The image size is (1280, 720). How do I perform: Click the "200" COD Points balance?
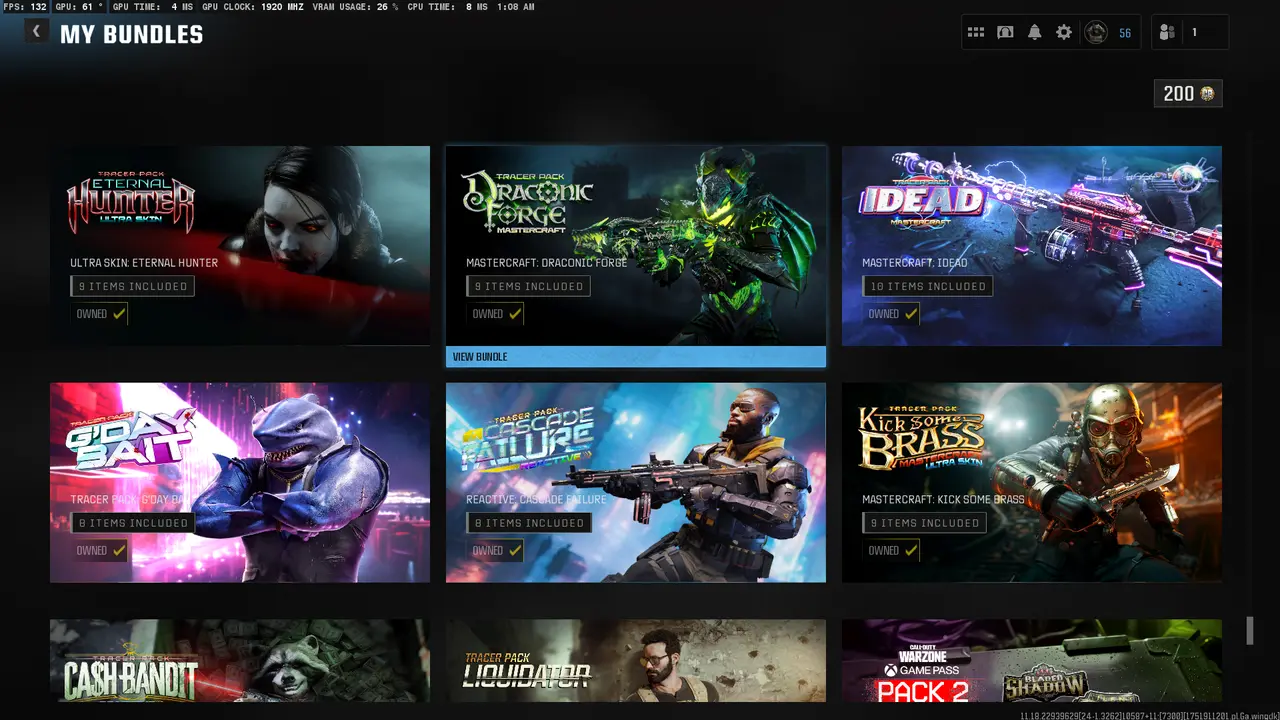pyautogui.click(x=1179, y=93)
